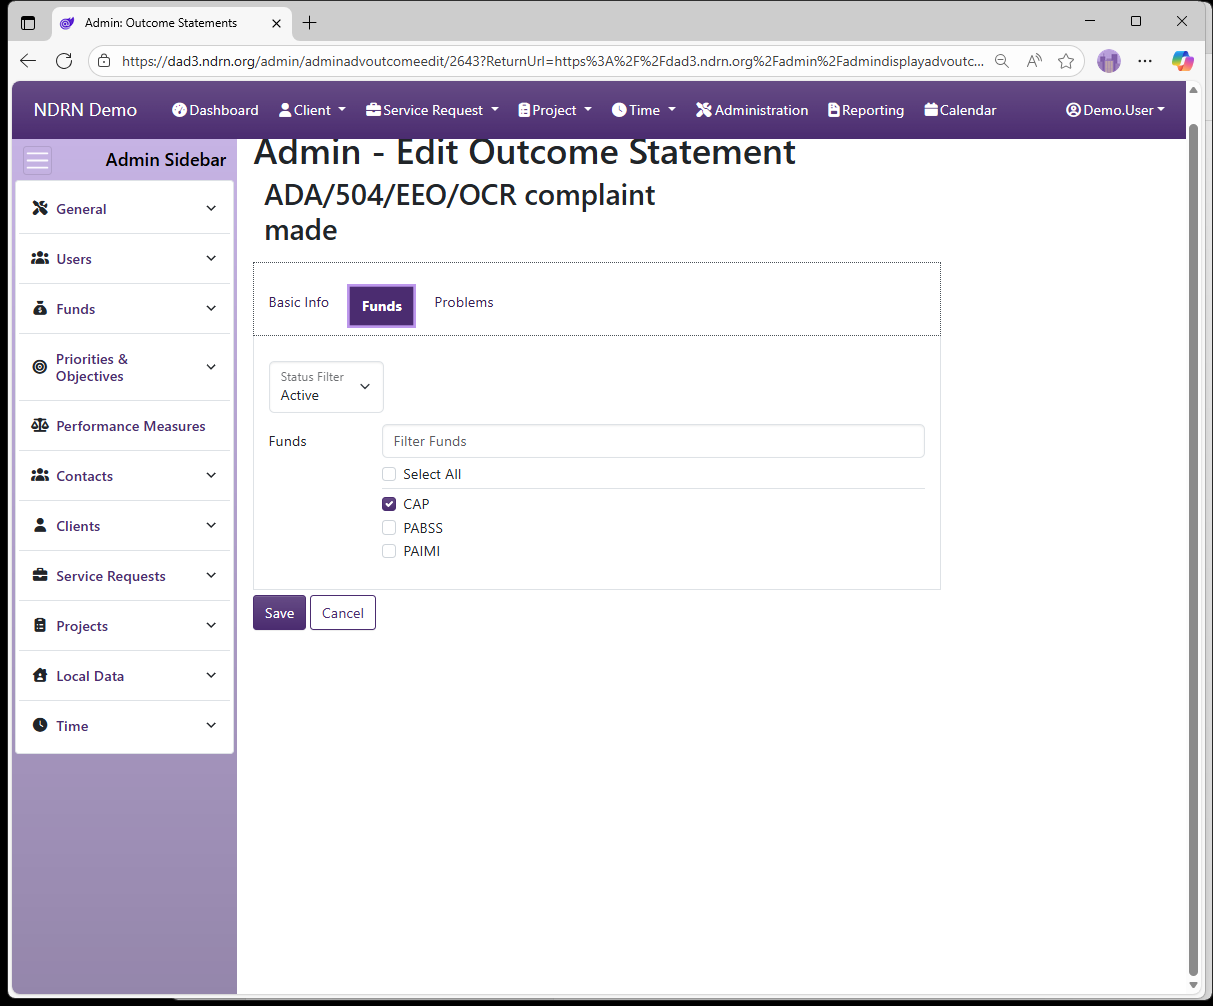Expand the Users sidebar section chevron
This screenshot has height=1006, width=1213.
[211, 258]
